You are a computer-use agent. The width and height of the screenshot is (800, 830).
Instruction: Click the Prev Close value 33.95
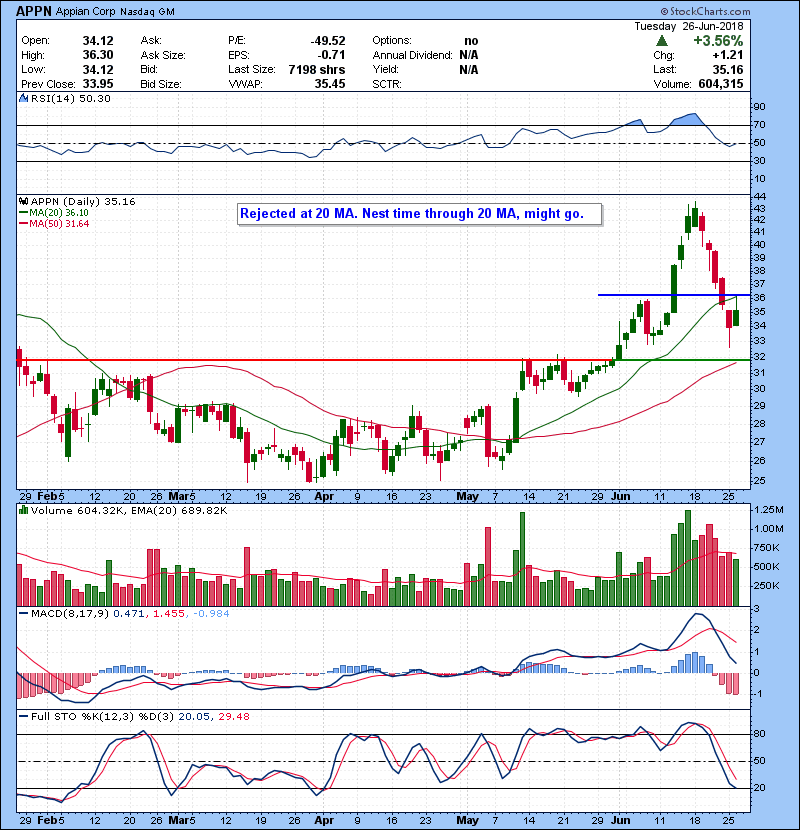pos(98,84)
